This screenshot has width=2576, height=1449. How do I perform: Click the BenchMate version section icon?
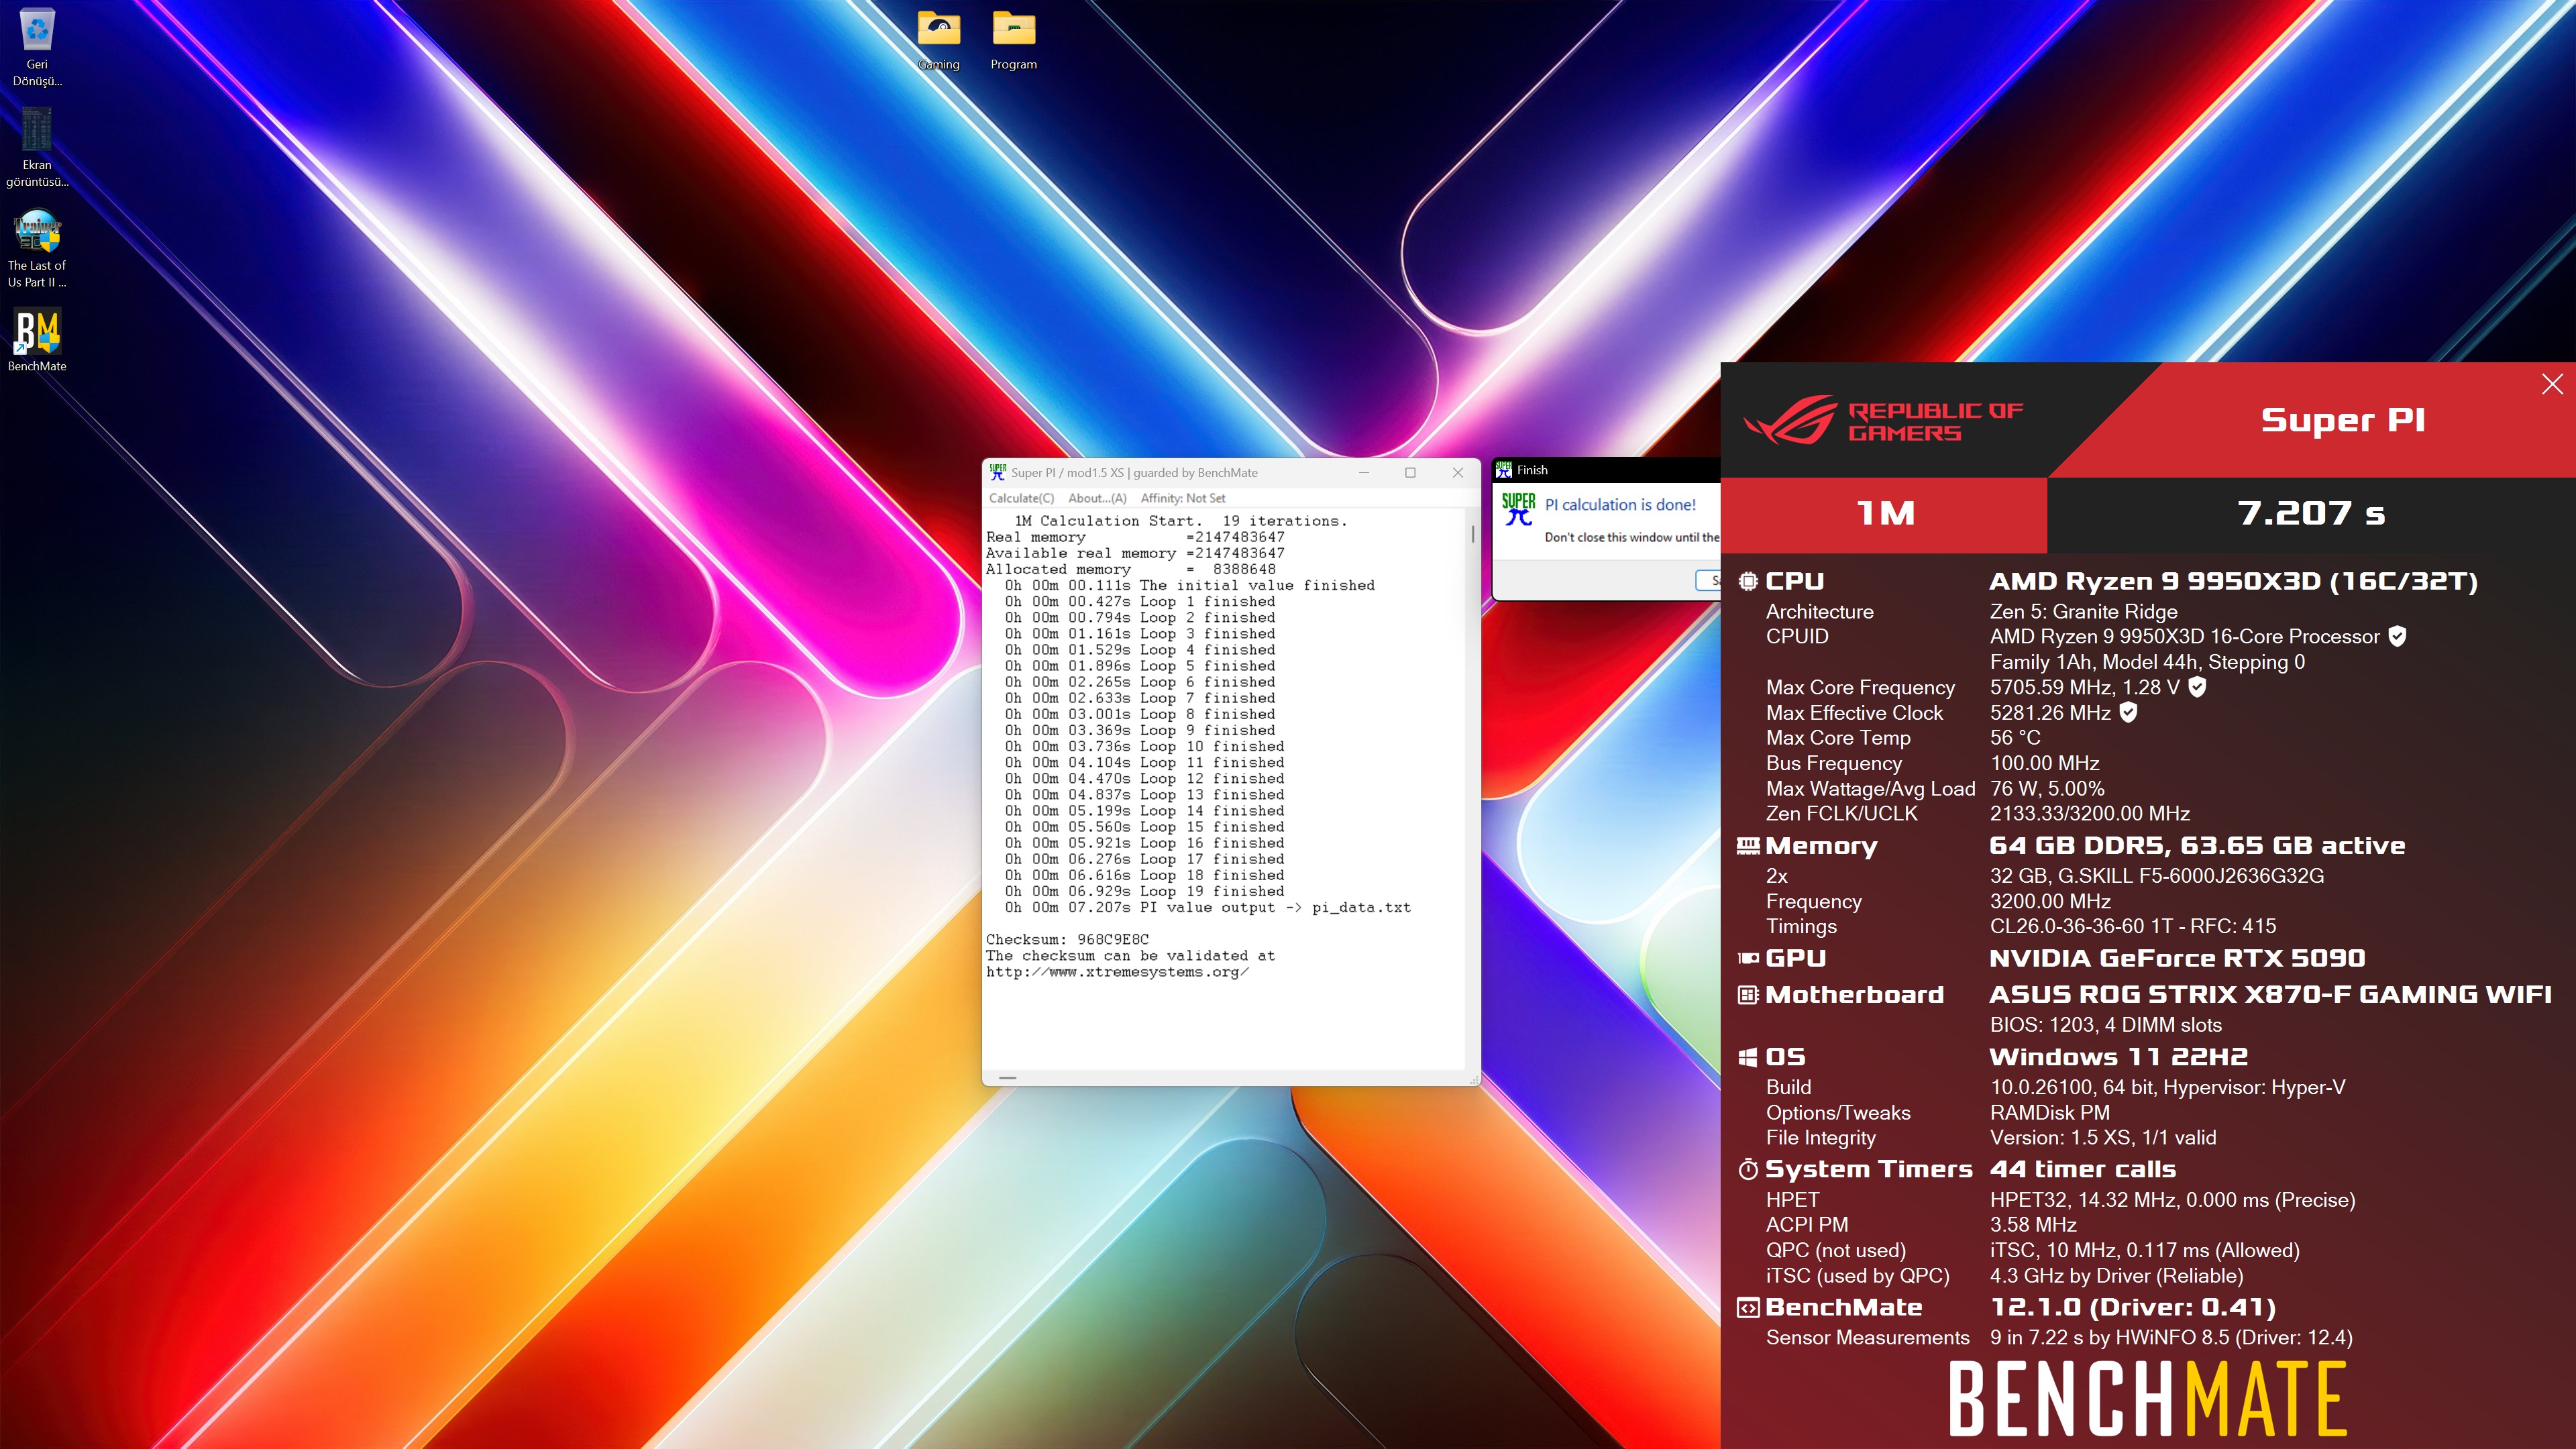(1747, 1308)
